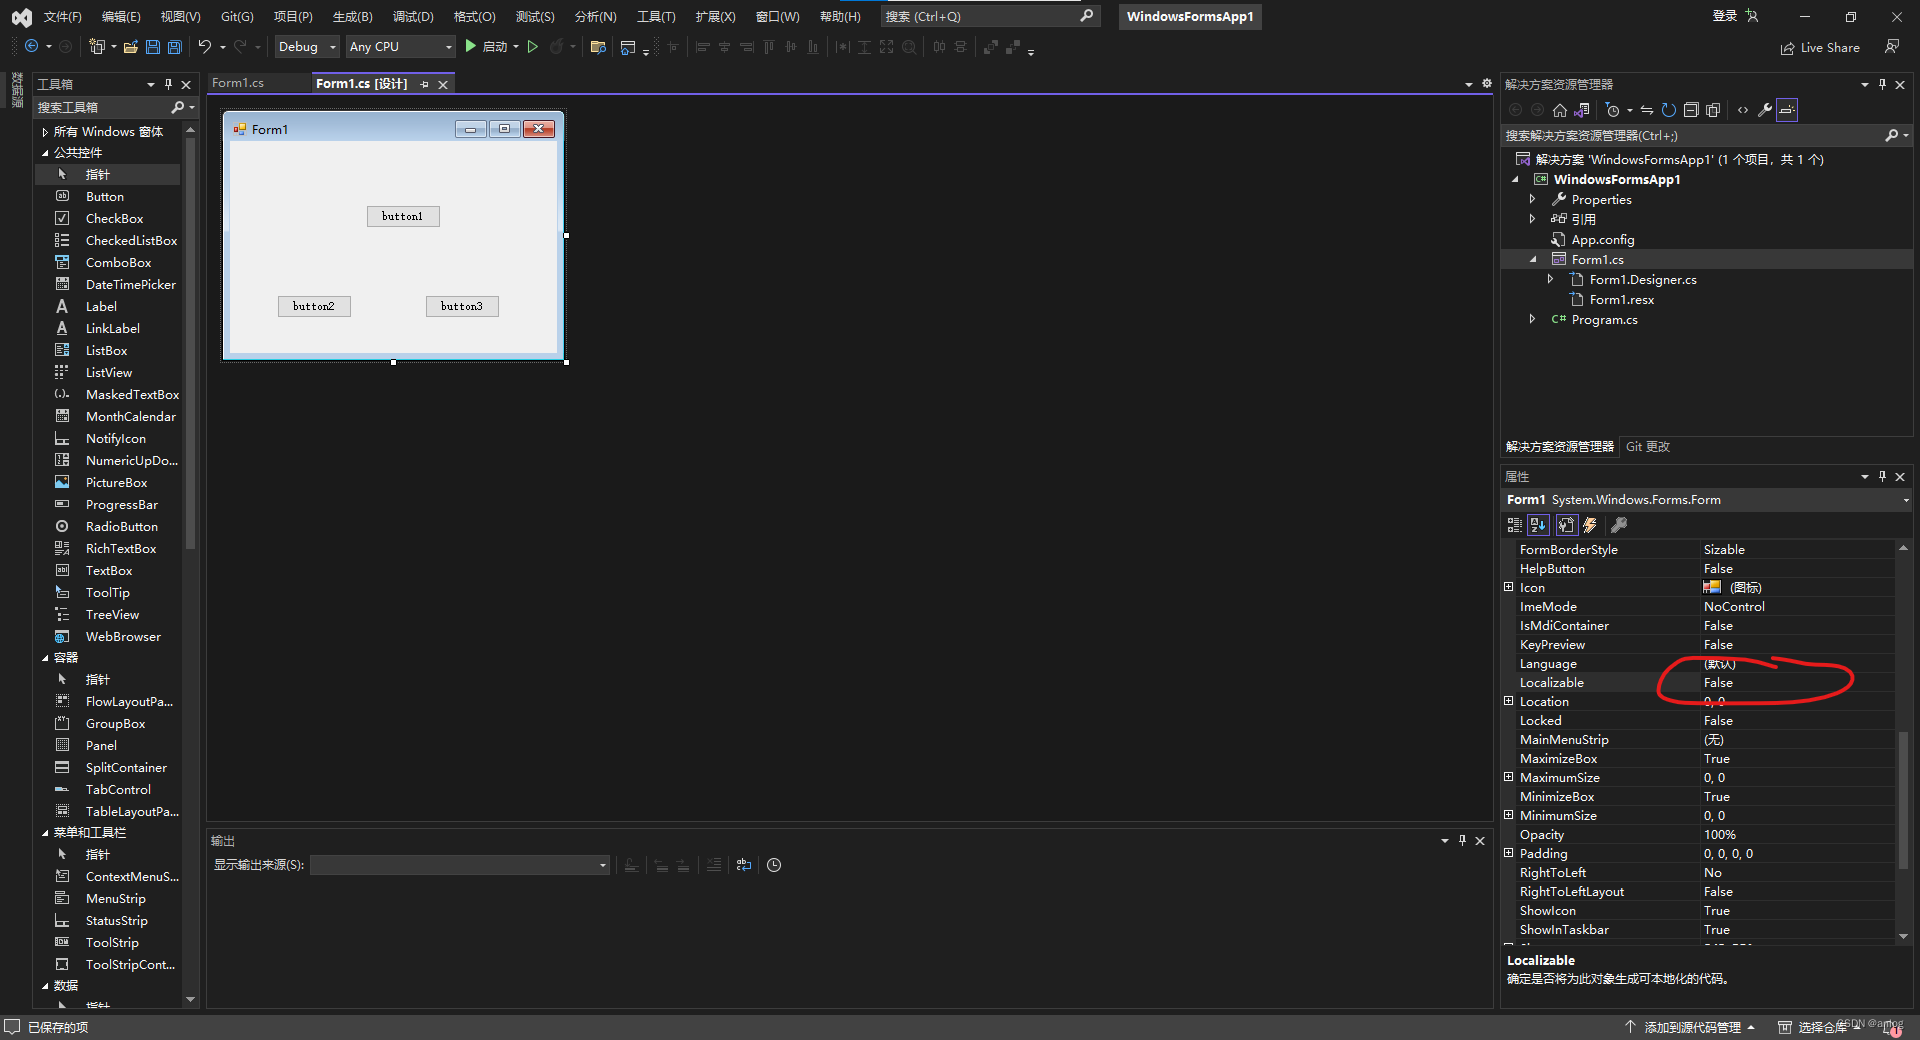
Task: Collapse the 公共控件 toolbox group
Action: 45,153
